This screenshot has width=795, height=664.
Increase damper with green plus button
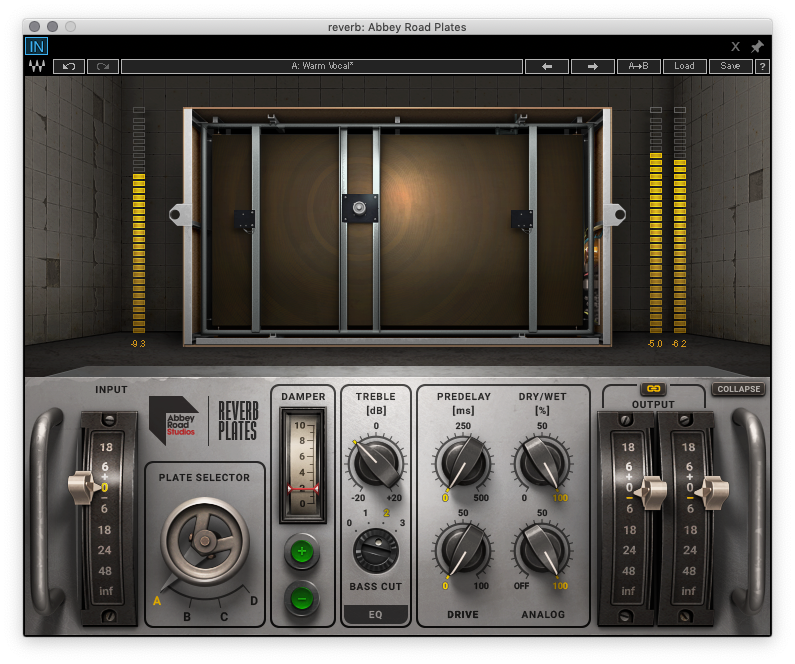pos(302,551)
